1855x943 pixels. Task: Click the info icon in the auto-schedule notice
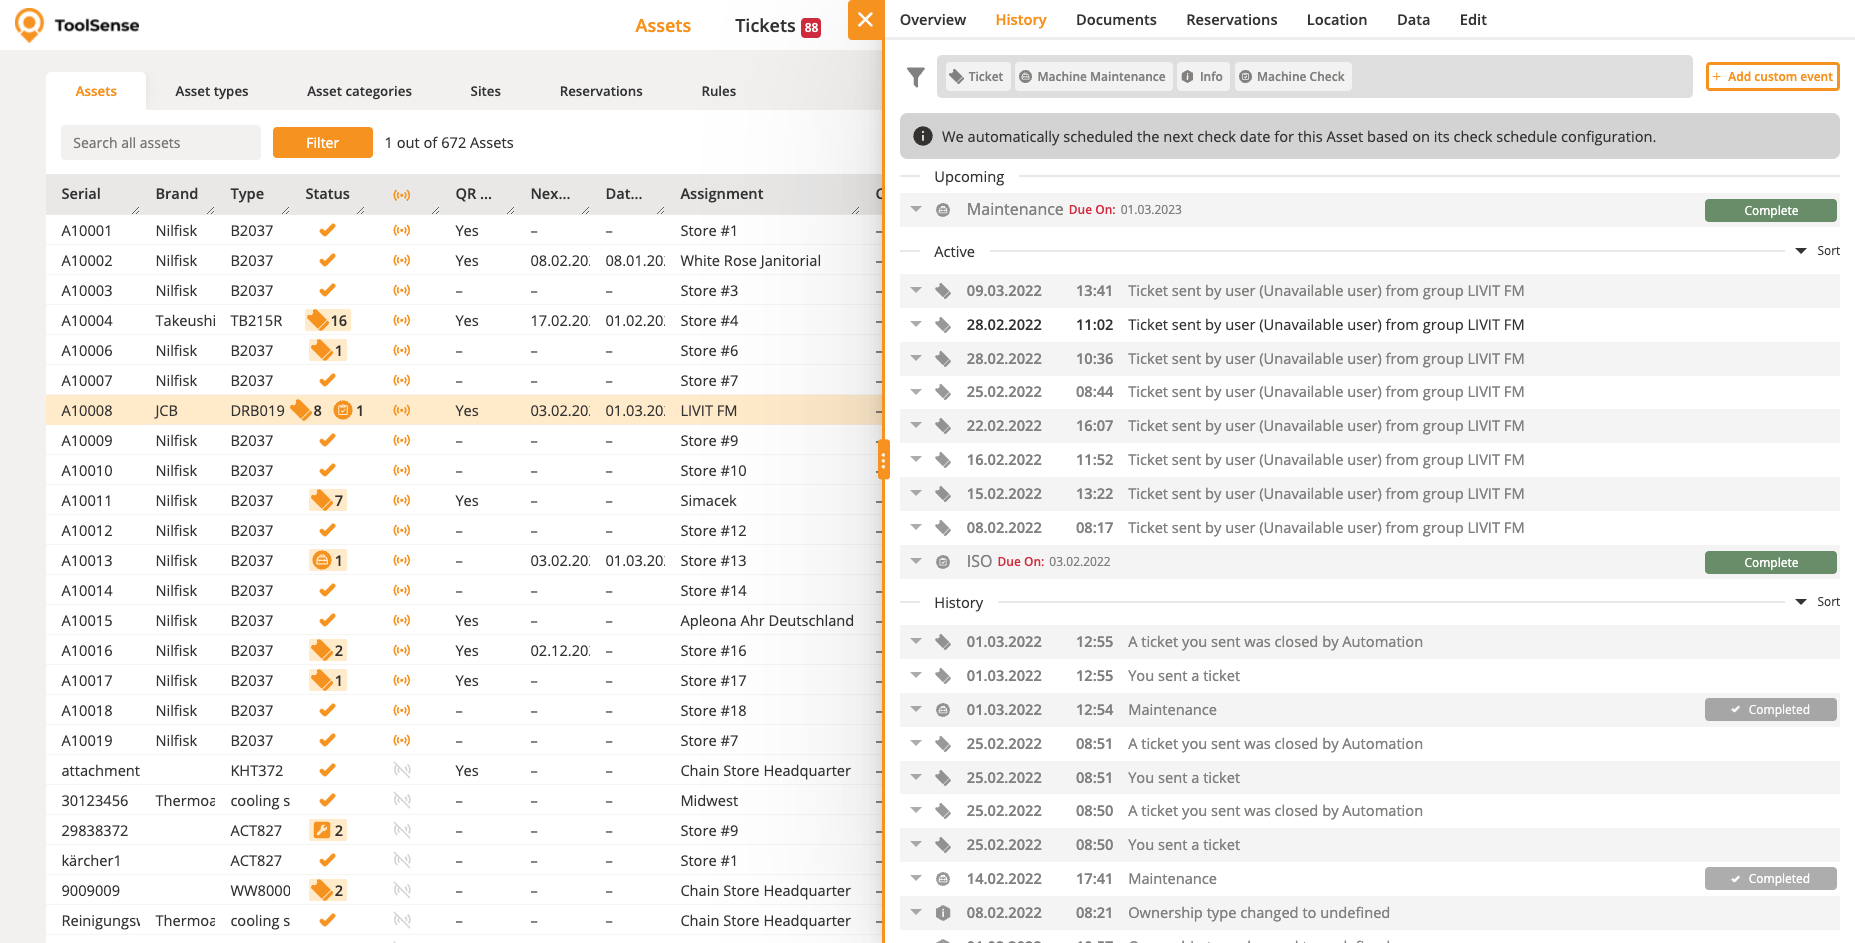[923, 137]
